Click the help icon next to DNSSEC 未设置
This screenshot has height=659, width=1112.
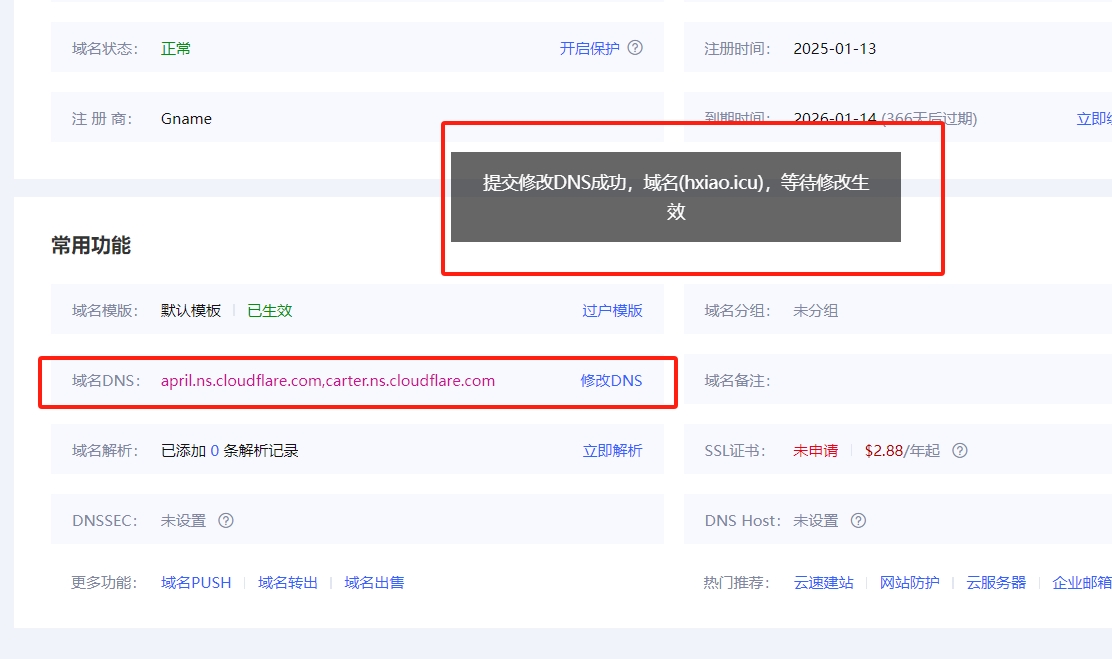(x=226, y=521)
